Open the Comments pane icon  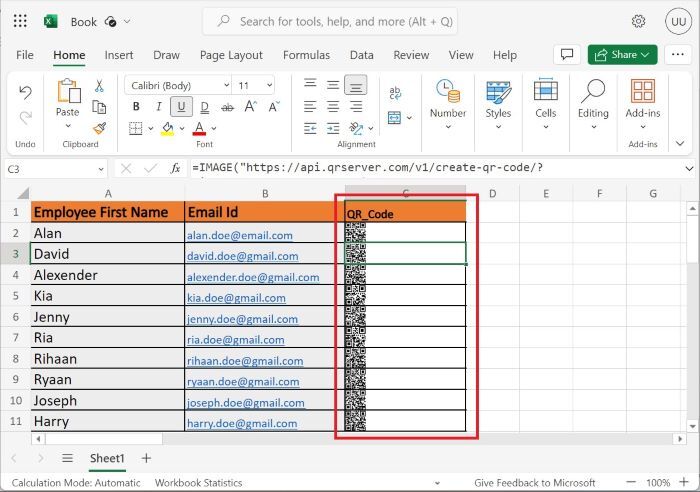(x=567, y=54)
